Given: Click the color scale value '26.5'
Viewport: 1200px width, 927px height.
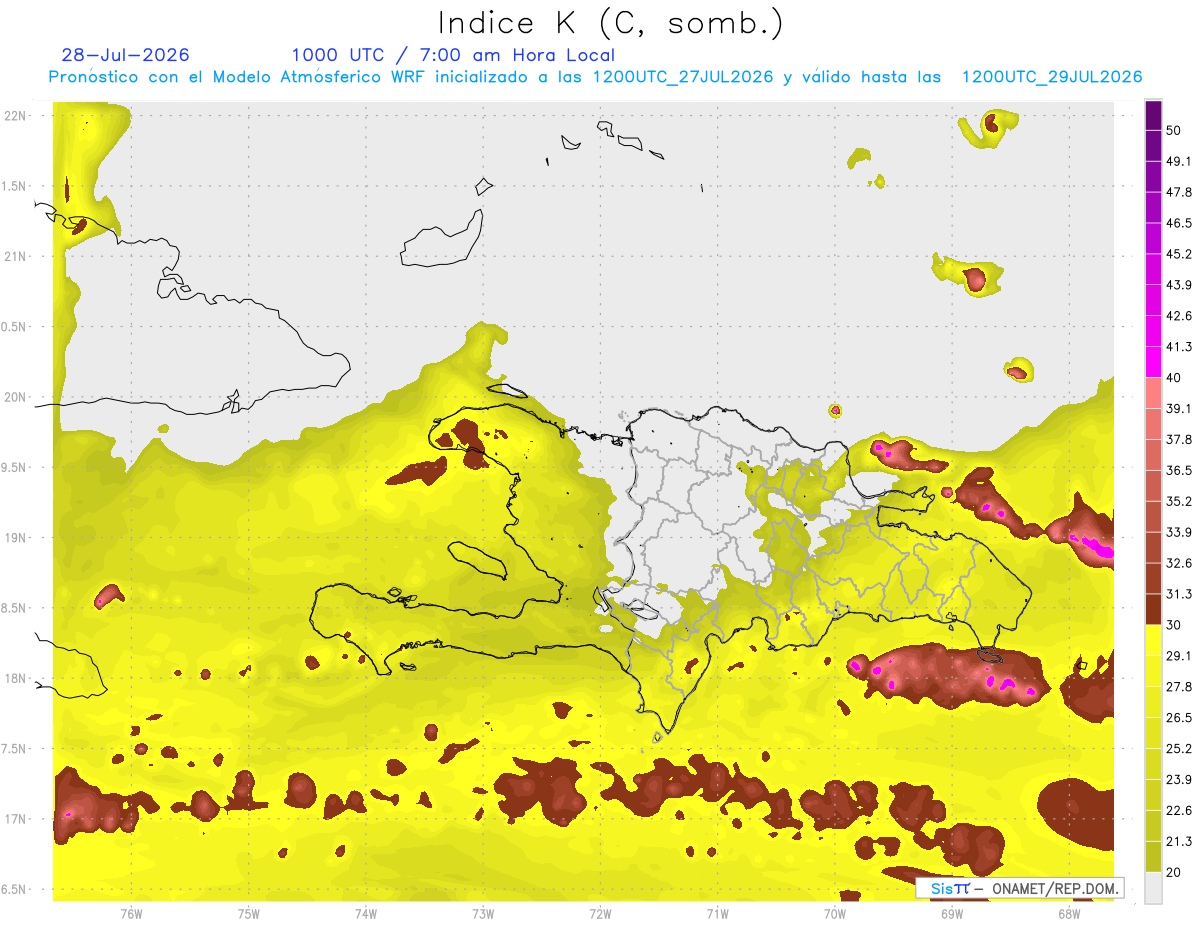Looking at the screenshot, I should [x=1179, y=718].
